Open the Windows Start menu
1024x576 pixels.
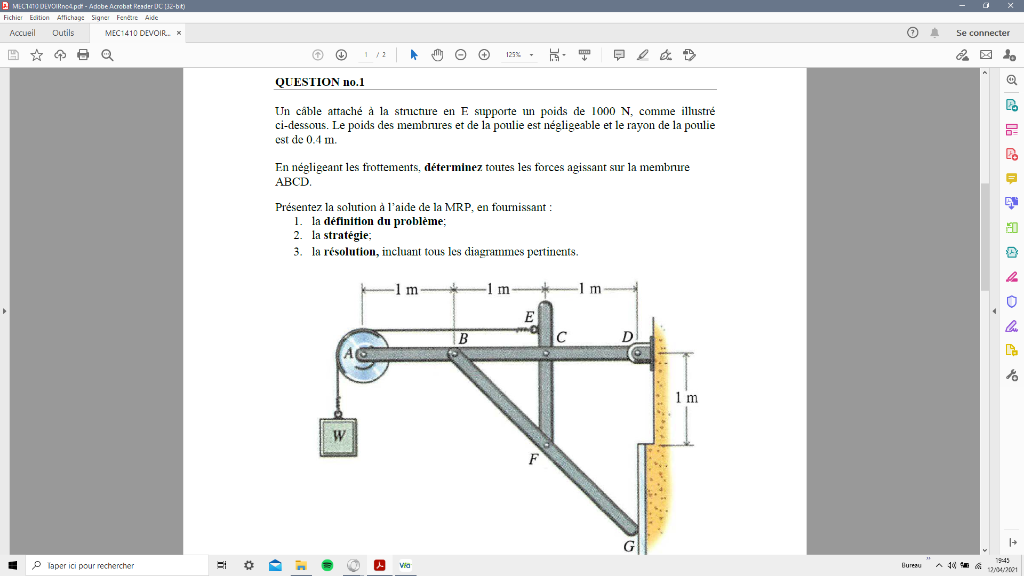[x=12, y=566]
